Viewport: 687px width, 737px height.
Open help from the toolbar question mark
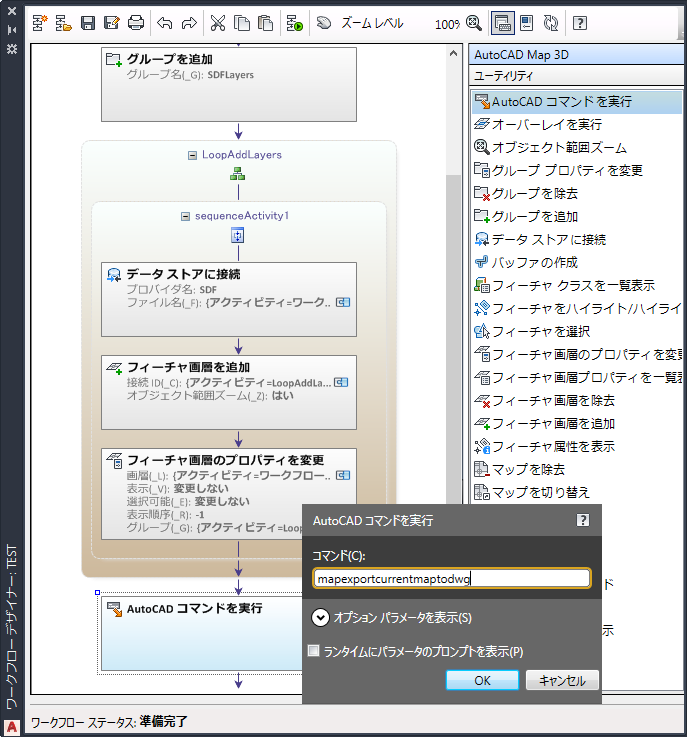tap(580, 23)
